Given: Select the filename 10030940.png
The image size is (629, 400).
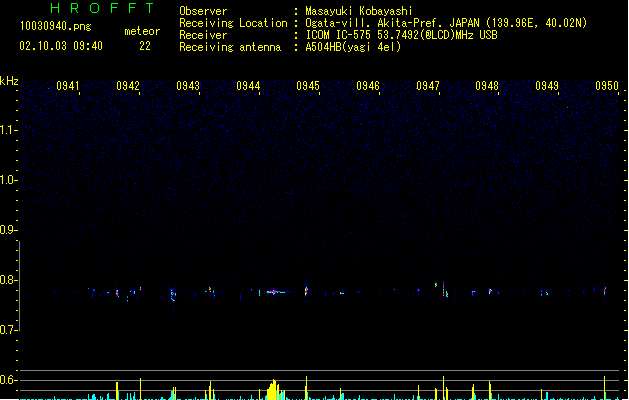Looking at the screenshot, I should tap(55, 26).
